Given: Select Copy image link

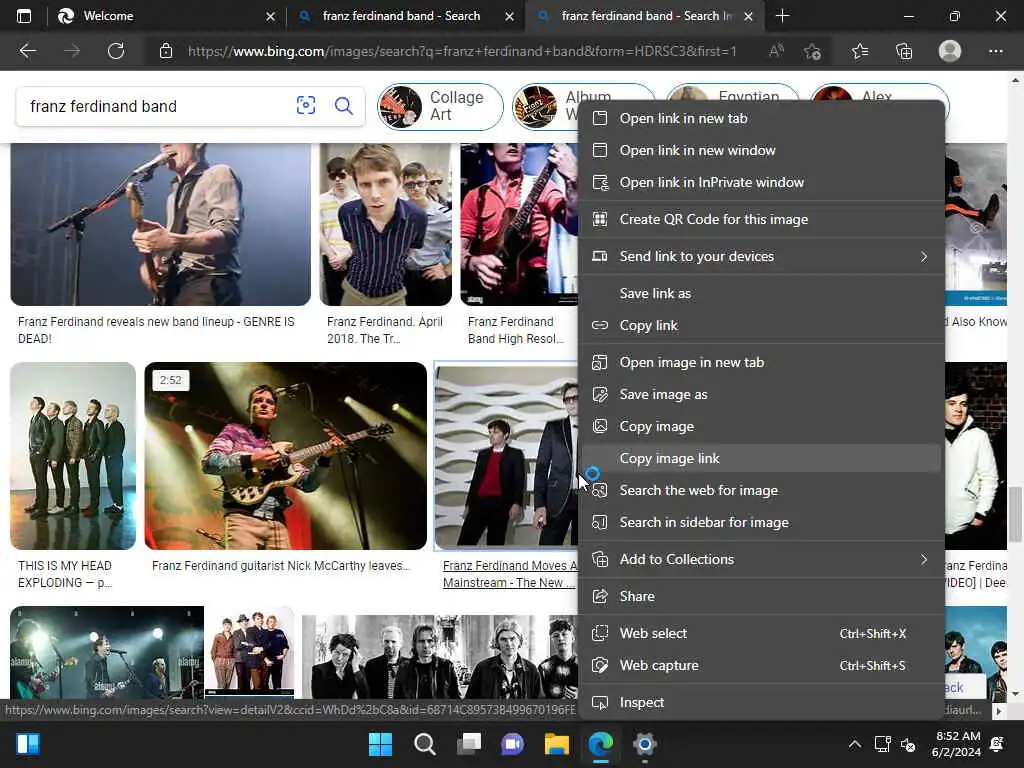Looking at the screenshot, I should [x=761, y=458].
